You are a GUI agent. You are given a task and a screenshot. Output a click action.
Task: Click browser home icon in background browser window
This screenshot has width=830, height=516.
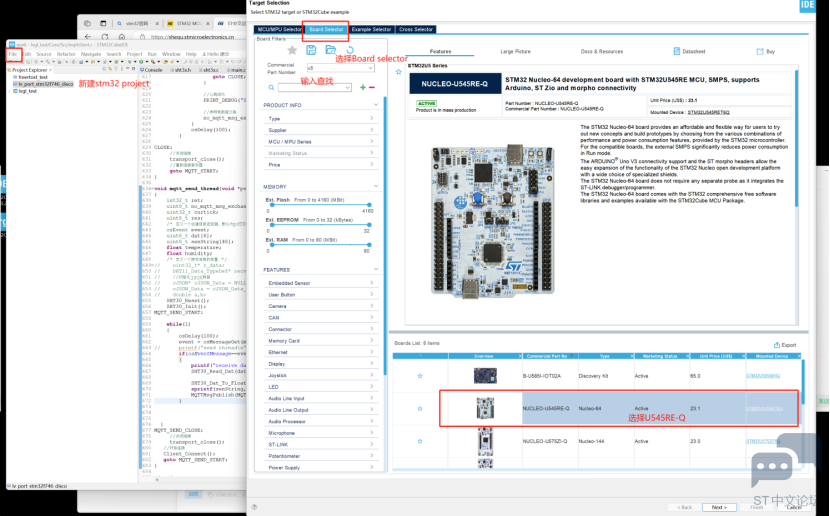pos(122,37)
